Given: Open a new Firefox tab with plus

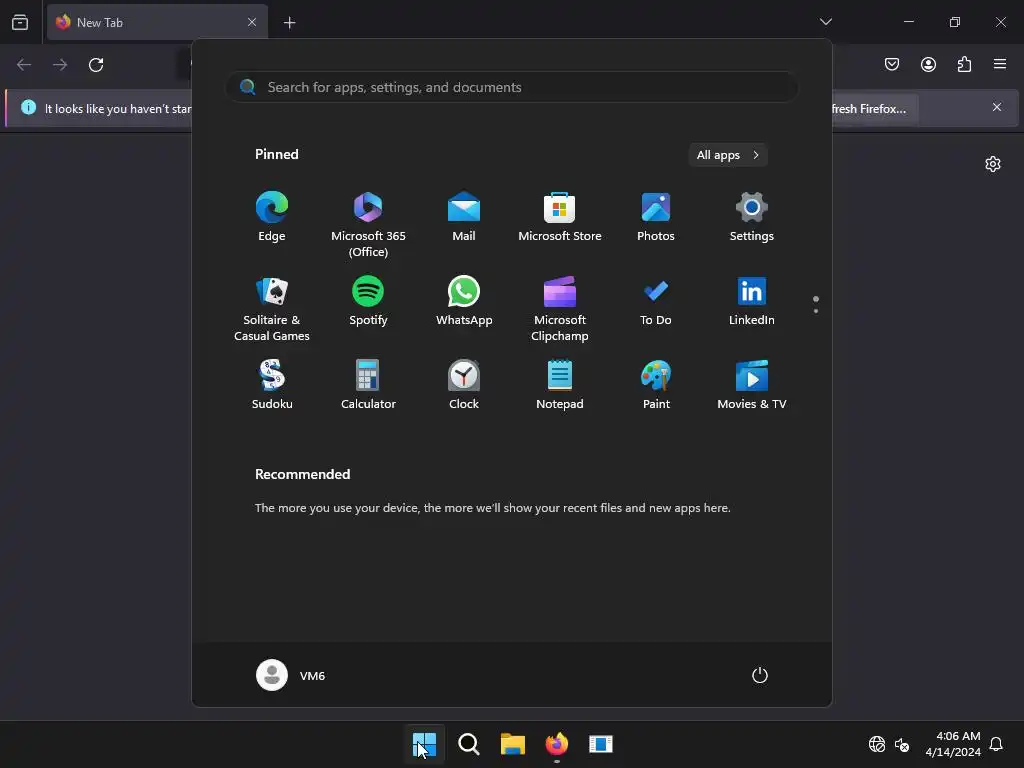Looking at the screenshot, I should pos(289,23).
